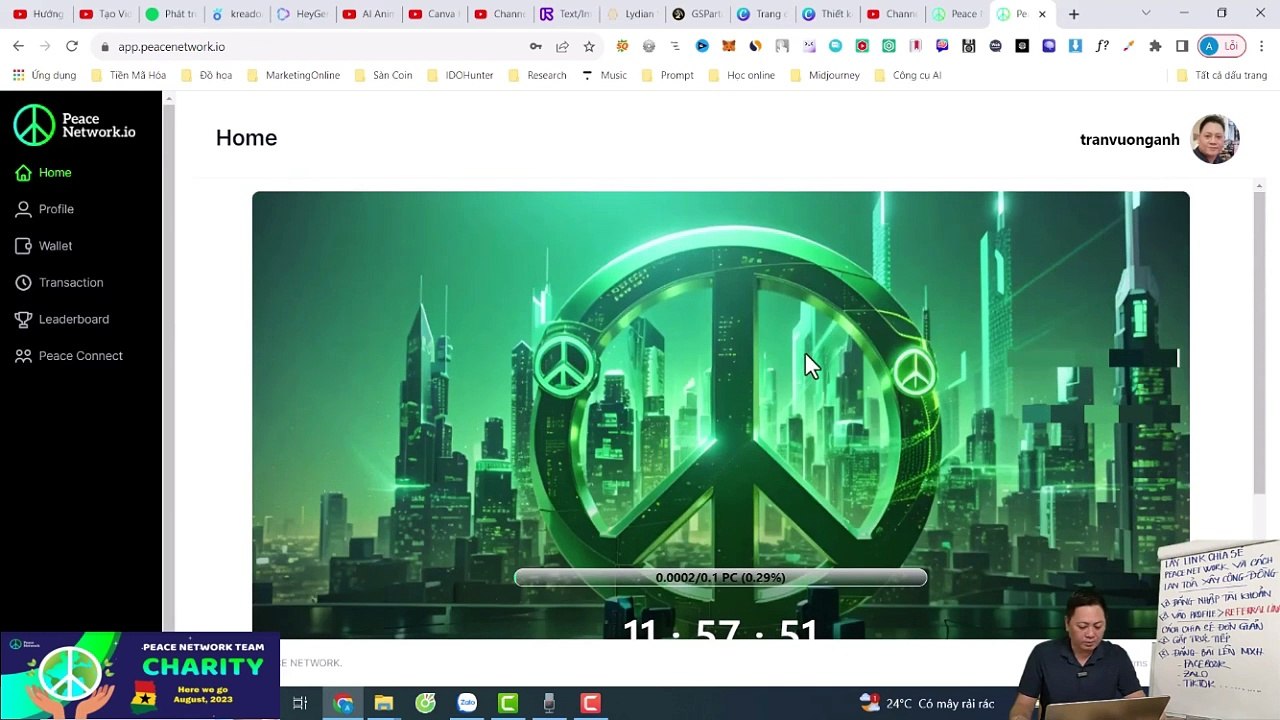The image size is (1280, 720).
Task: Open the color picker pen extension
Action: [x=1128, y=46]
